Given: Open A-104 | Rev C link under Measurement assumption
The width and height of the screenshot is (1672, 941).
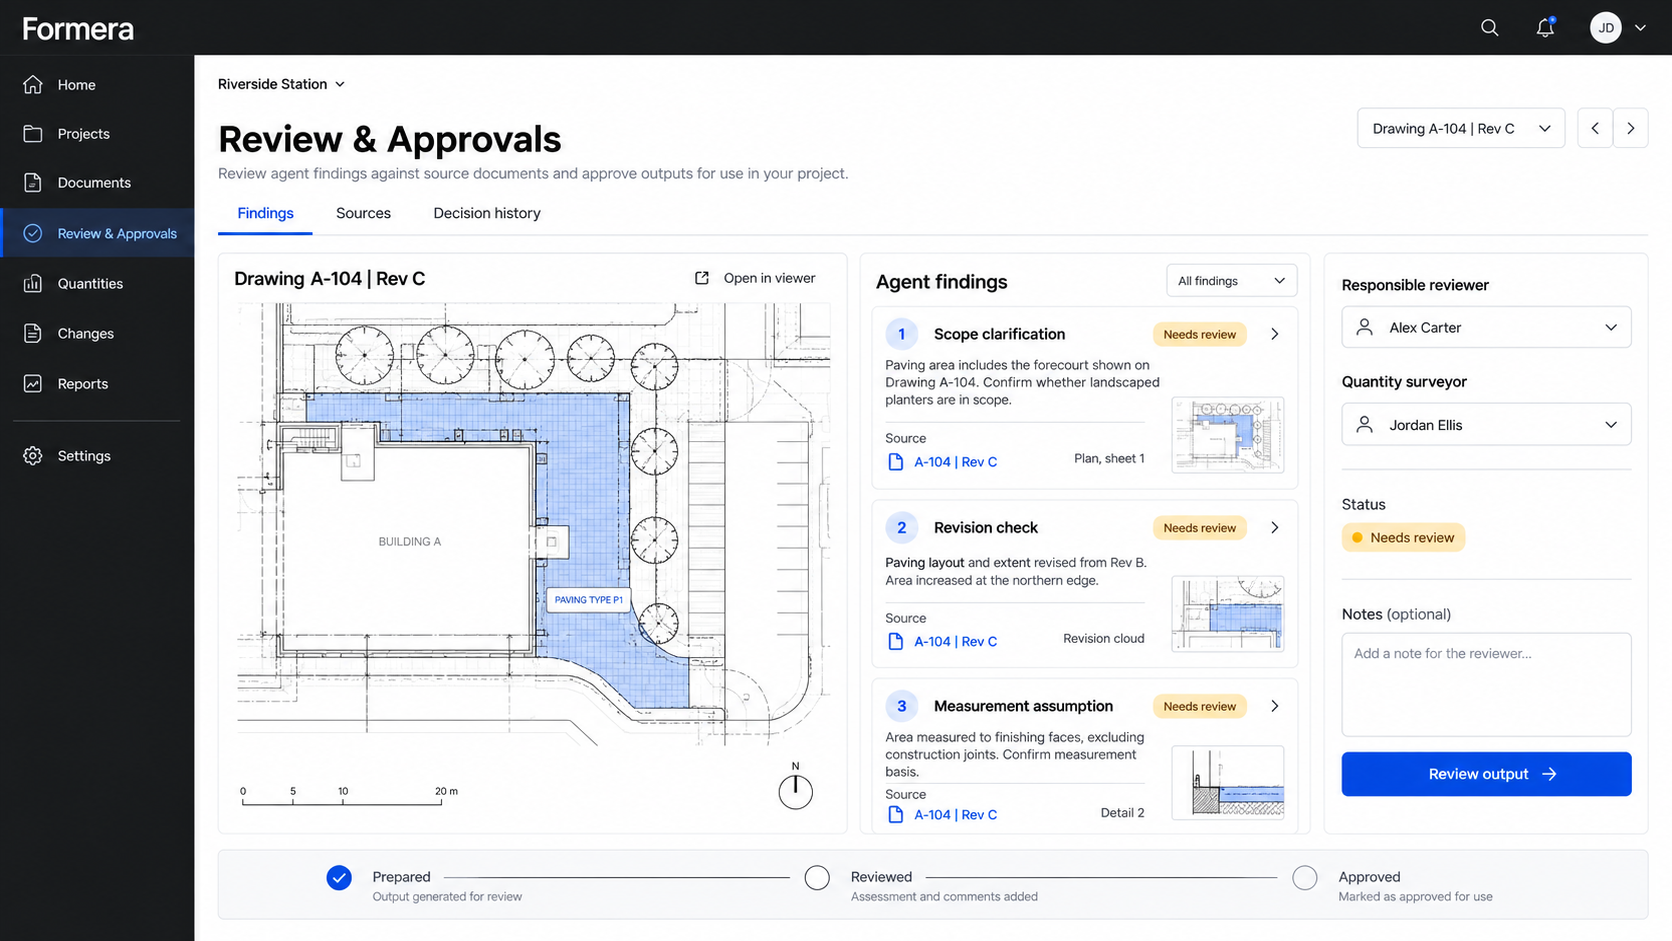Looking at the screenshot, I should (955, 815).
